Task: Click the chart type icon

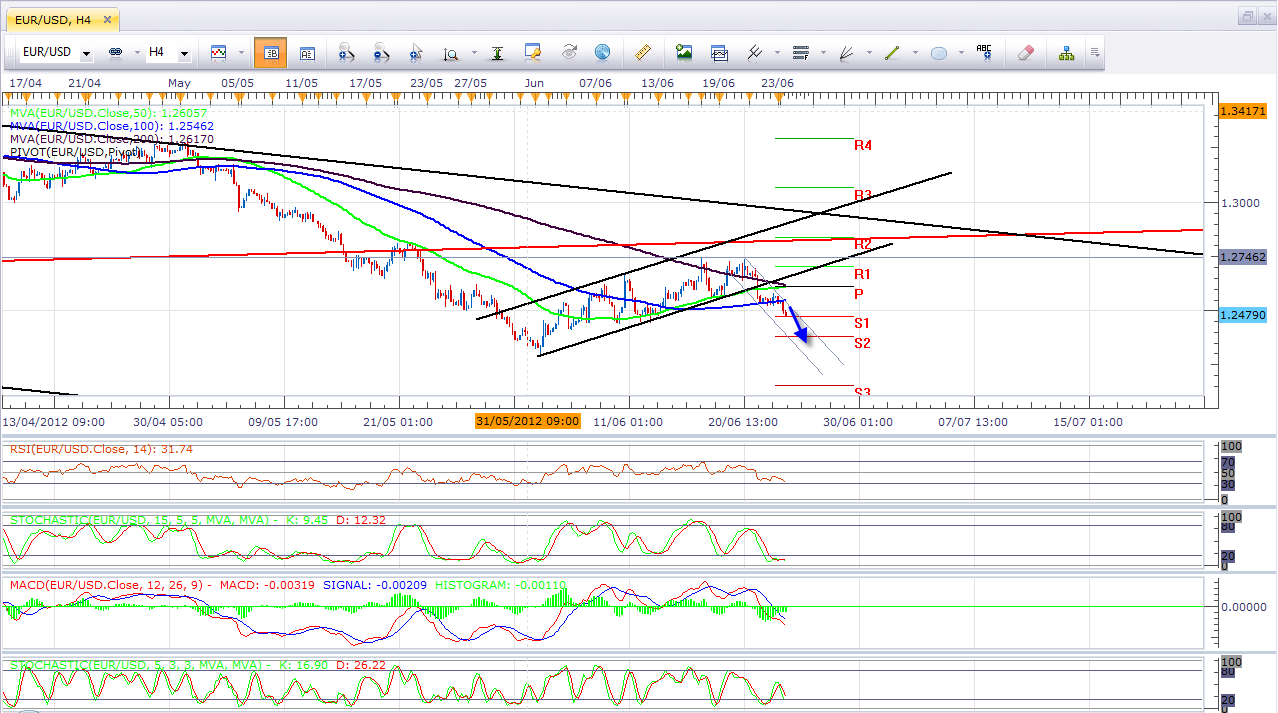Action: 219,52
